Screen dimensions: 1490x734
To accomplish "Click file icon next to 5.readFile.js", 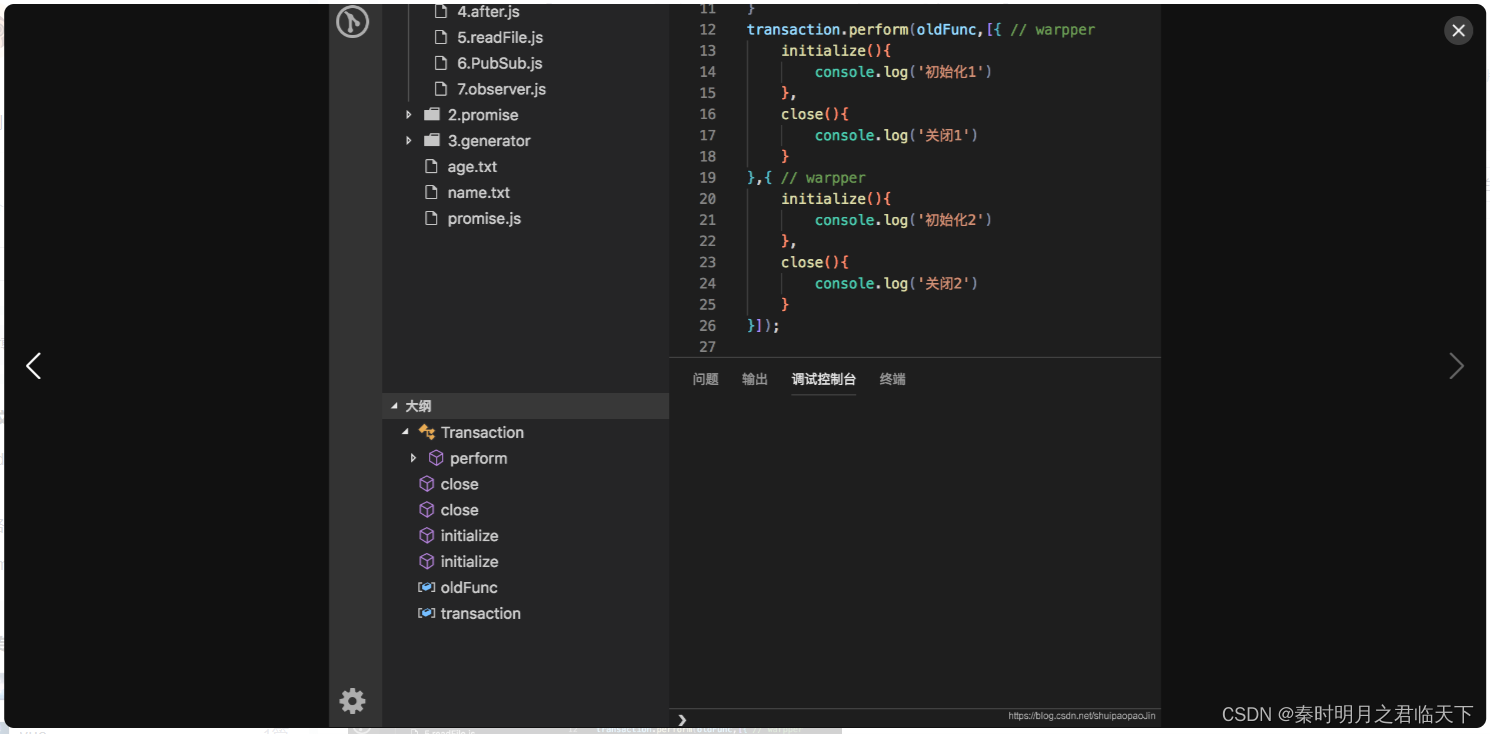I will [x=441, y=37].
